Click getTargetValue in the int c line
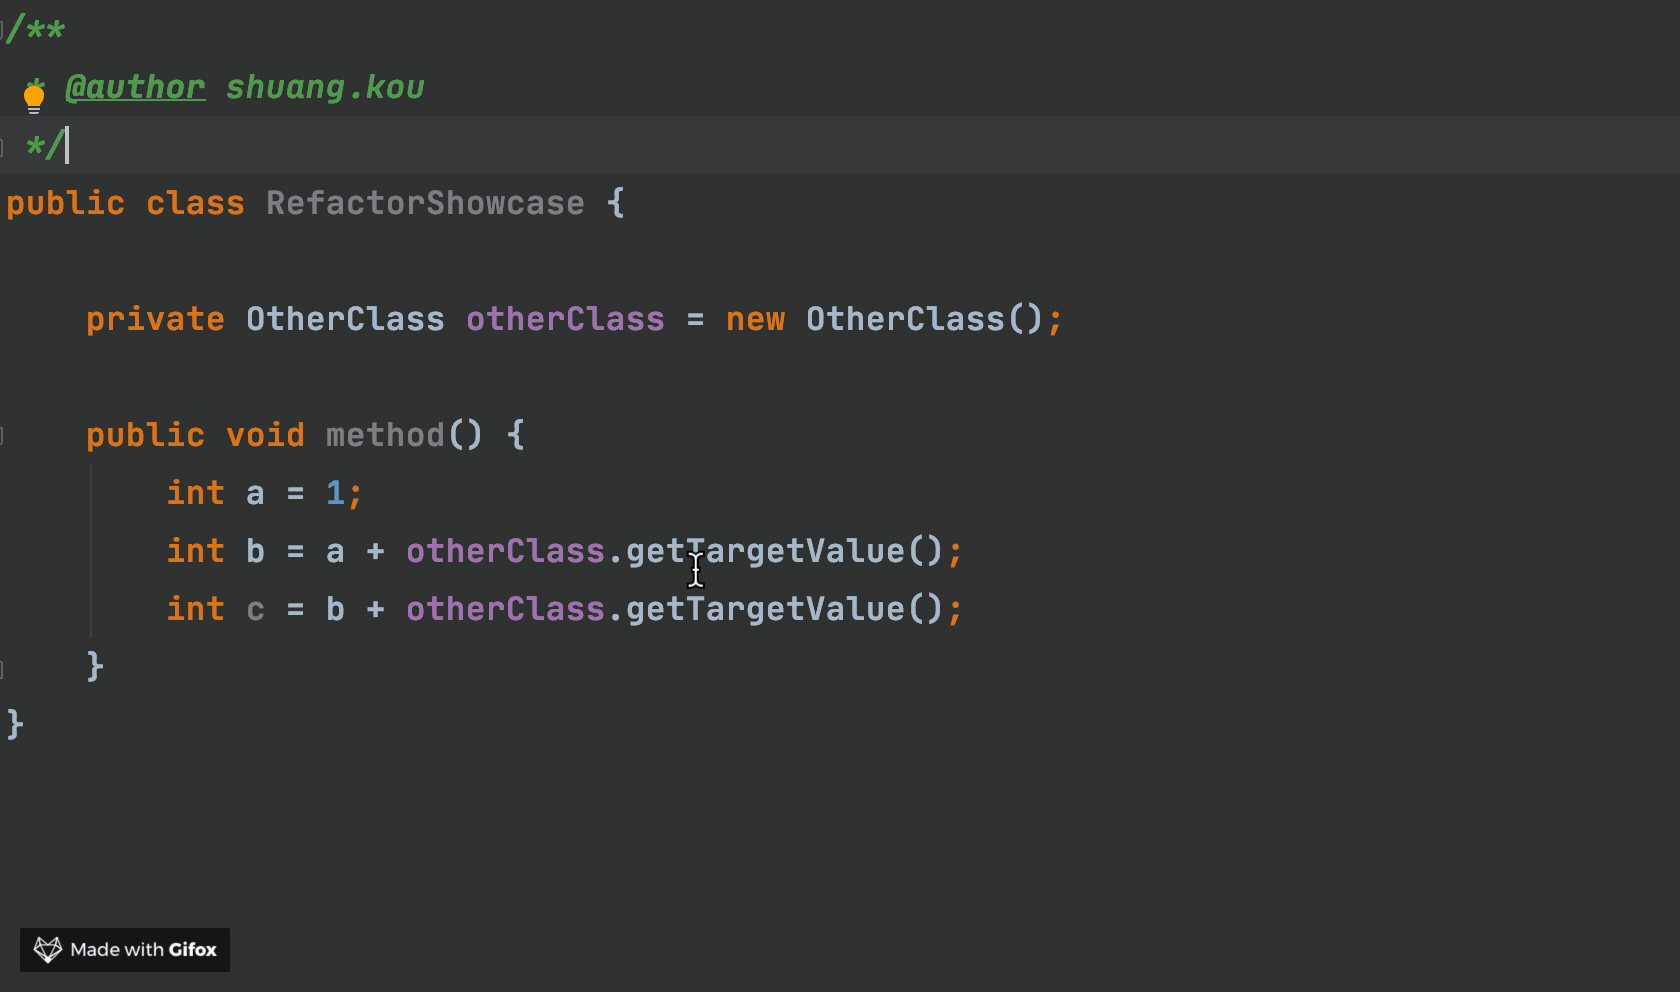The height and width of the screenshot is (992, 1680). [x=764, y=610]
